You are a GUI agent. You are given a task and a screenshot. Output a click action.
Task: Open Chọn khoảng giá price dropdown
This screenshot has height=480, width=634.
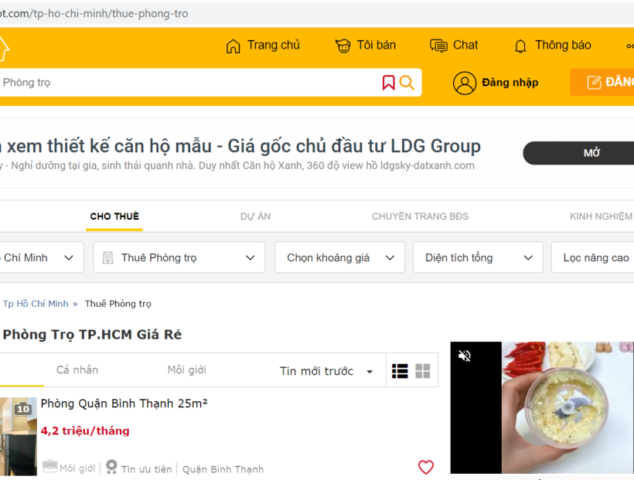pyautogui.click(x=339, y=258)
